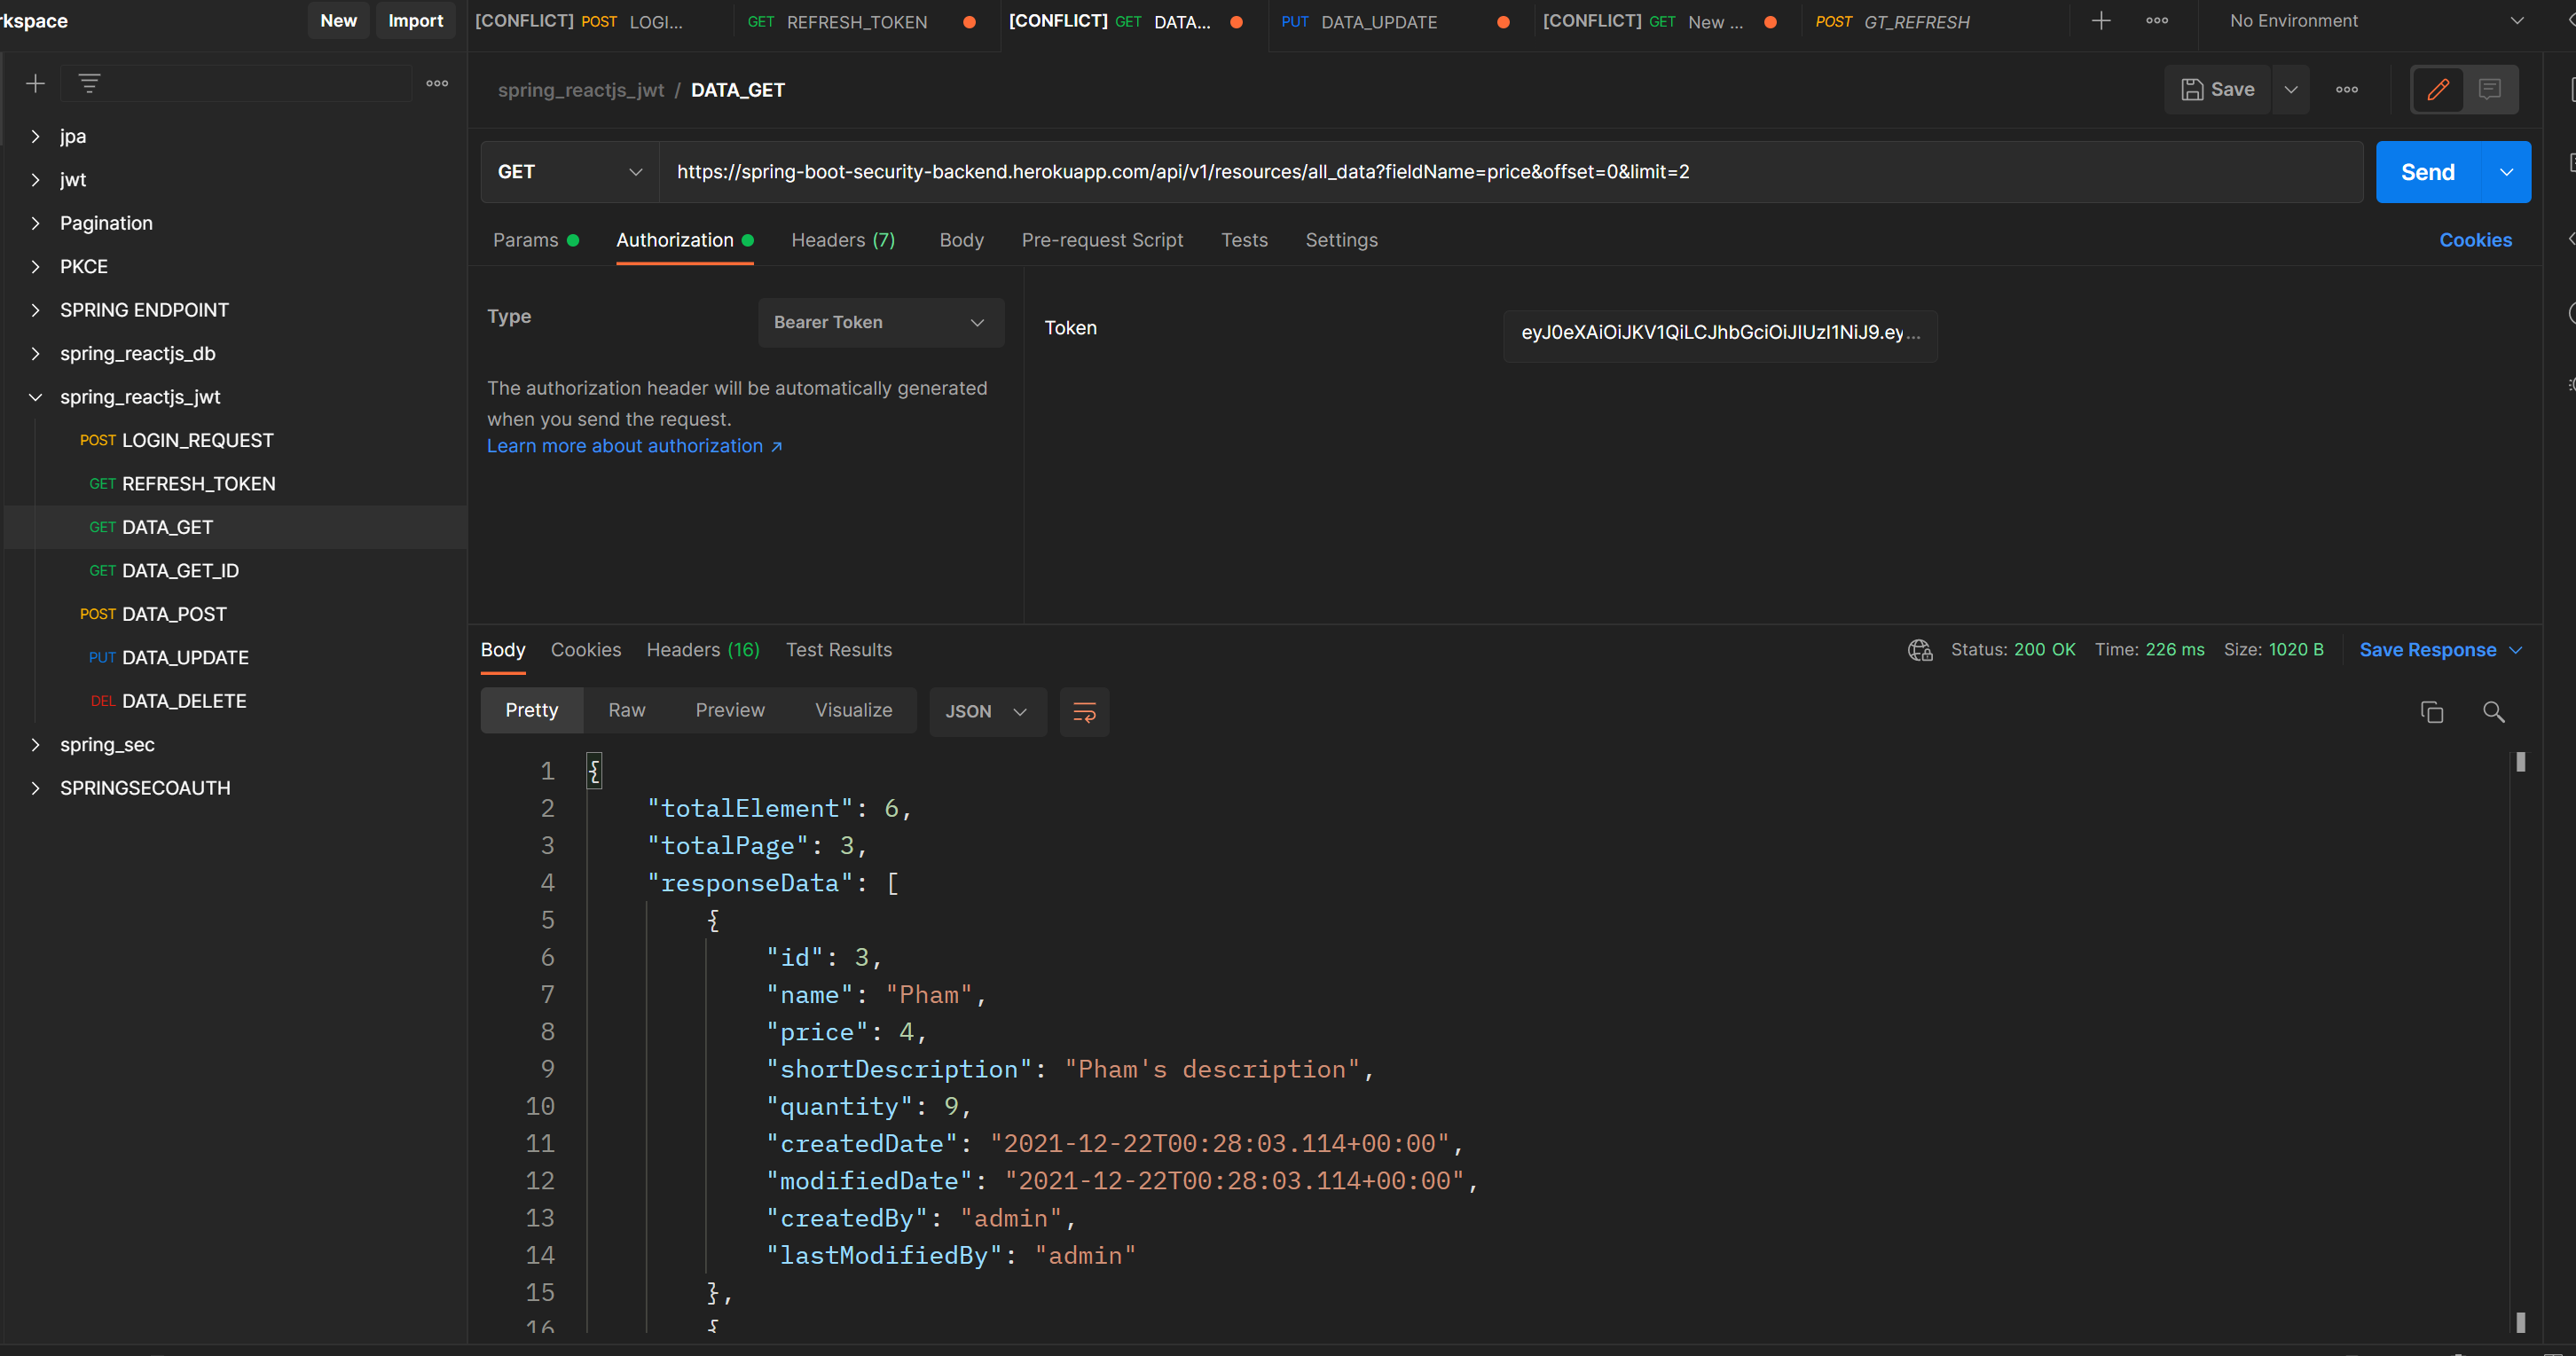Screen dimensions: 2576x1356
Task: Open the Bearer Token type dropdown
Action: tap(881, 323)
